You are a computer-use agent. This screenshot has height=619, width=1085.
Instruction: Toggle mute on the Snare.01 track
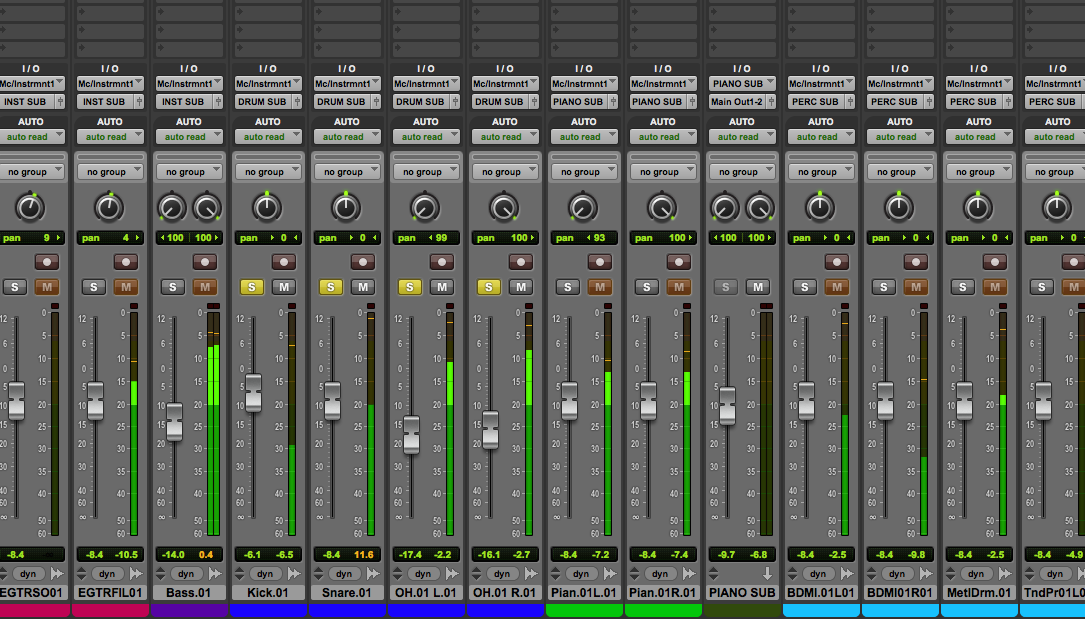[362, 287]
